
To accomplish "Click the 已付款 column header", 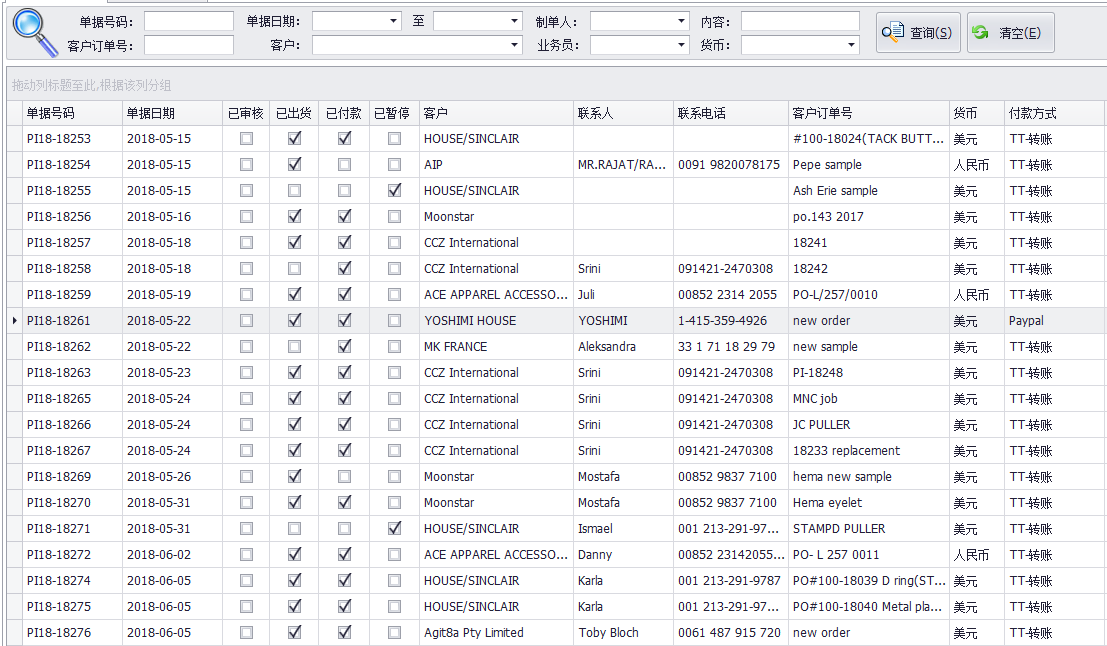I will tap(344, 113).
